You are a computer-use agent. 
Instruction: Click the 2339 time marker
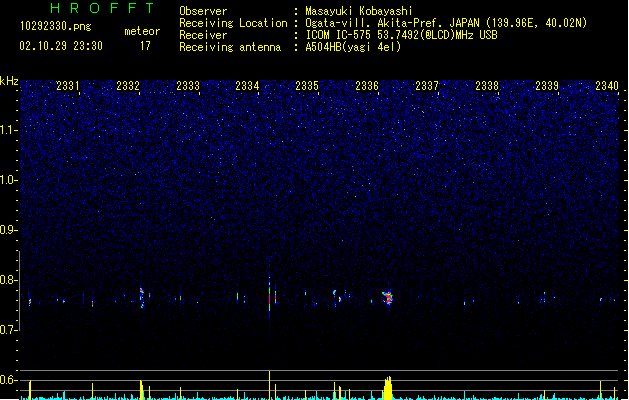[547, 86]
